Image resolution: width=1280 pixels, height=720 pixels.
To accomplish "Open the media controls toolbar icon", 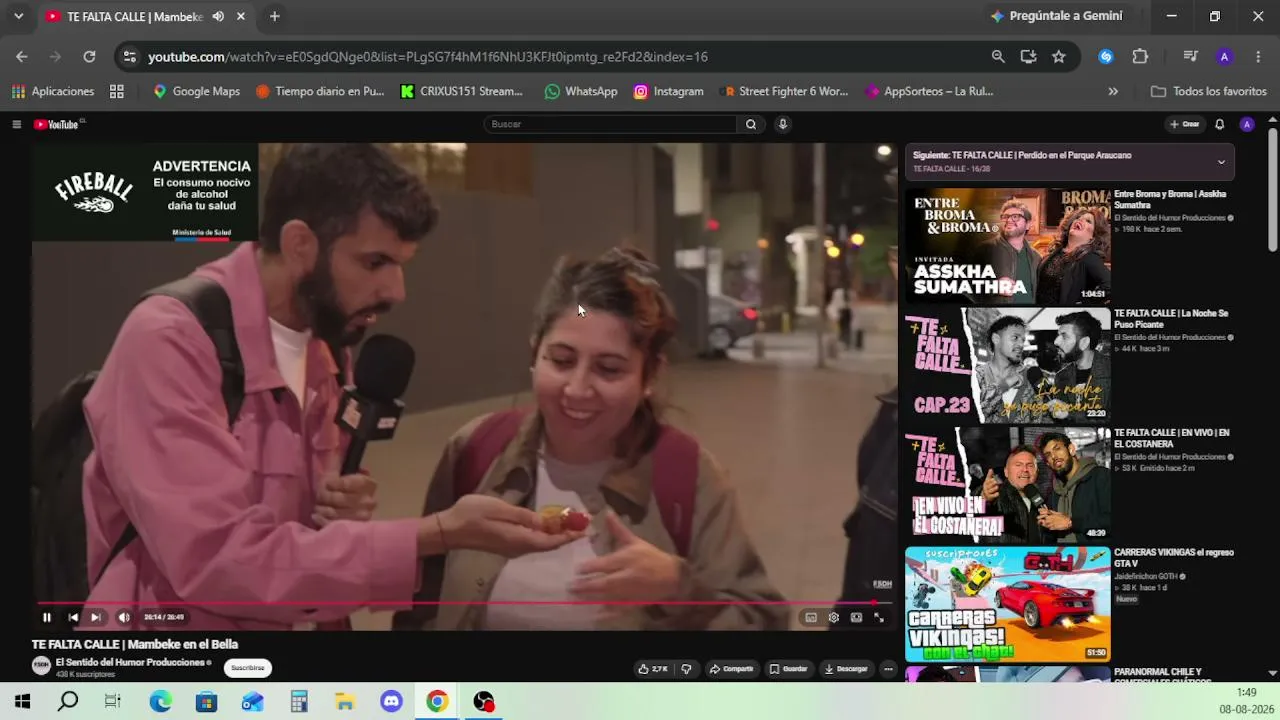I will pos(1190,57).
